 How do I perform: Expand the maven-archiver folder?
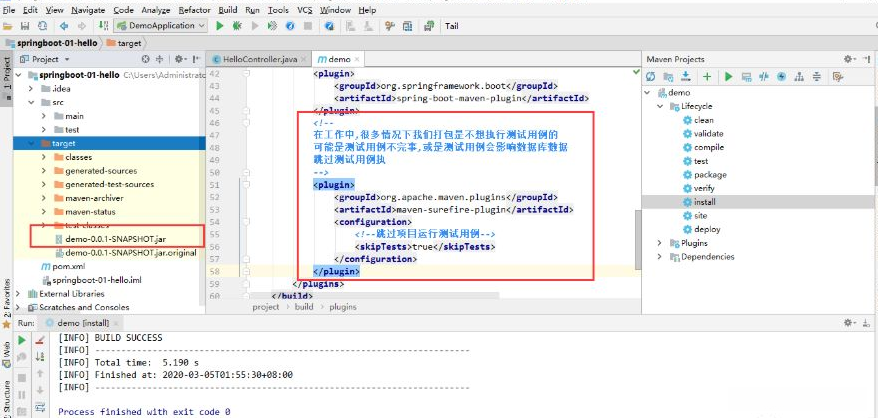pos(44,198)
